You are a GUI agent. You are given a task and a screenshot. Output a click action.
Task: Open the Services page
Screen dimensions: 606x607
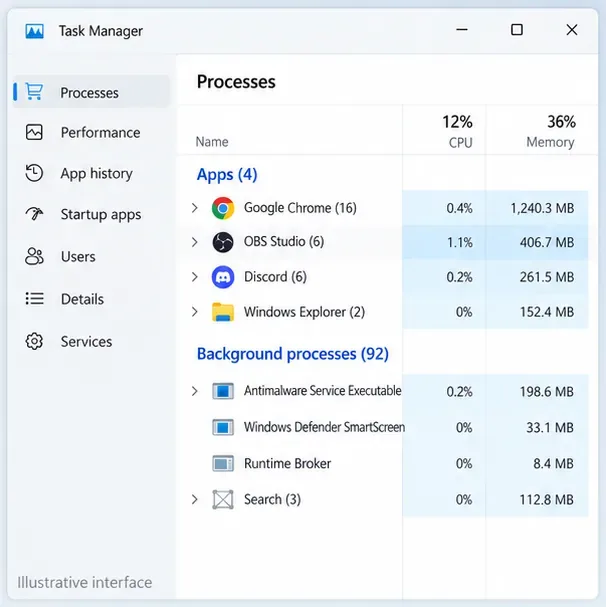86,342
